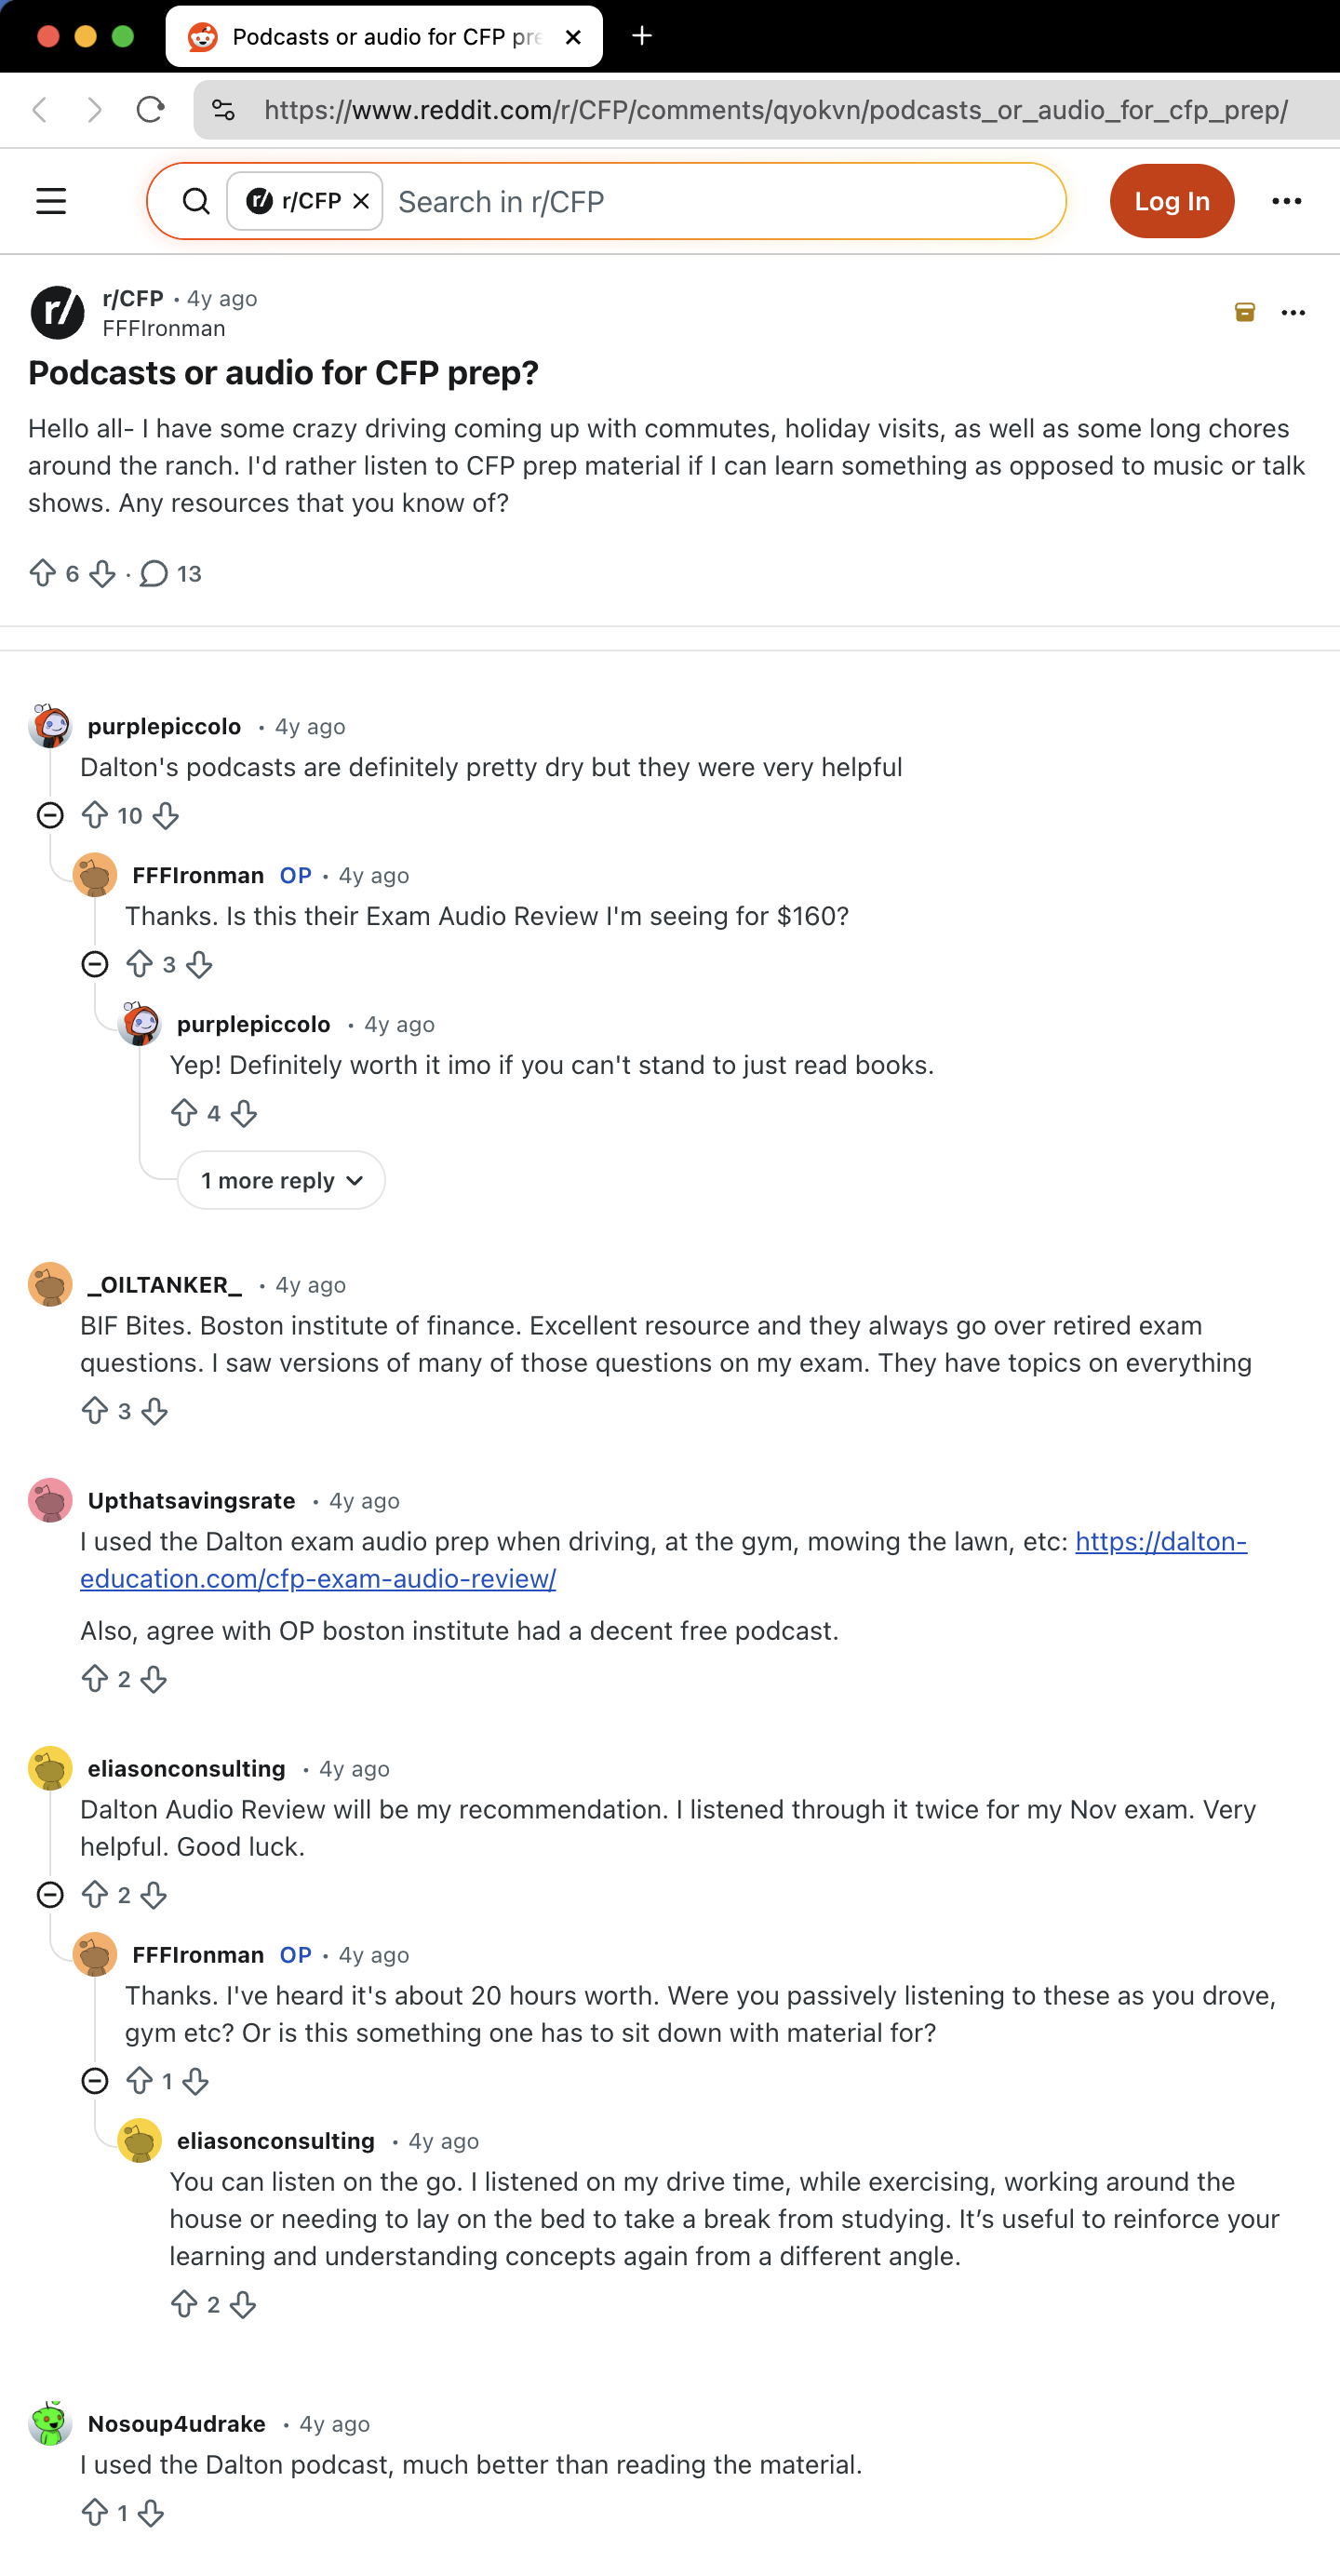The height and width of the screenshot is (2576, 1340).
Task: Collapse purplepiccolo's comment thread
Action: (x=50, y=815)
